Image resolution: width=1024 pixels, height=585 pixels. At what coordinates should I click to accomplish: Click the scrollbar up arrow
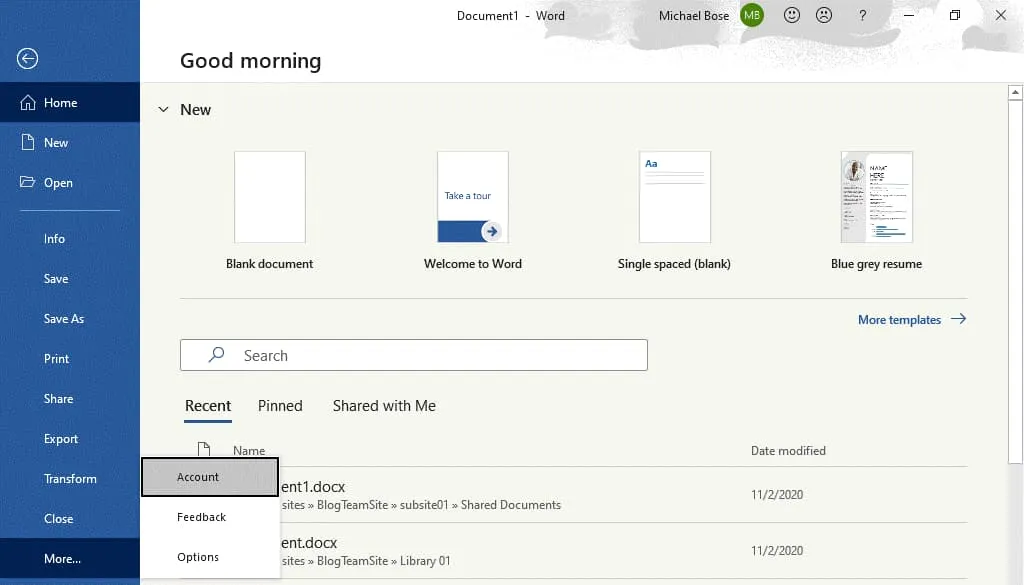[x=1015, y=92]
